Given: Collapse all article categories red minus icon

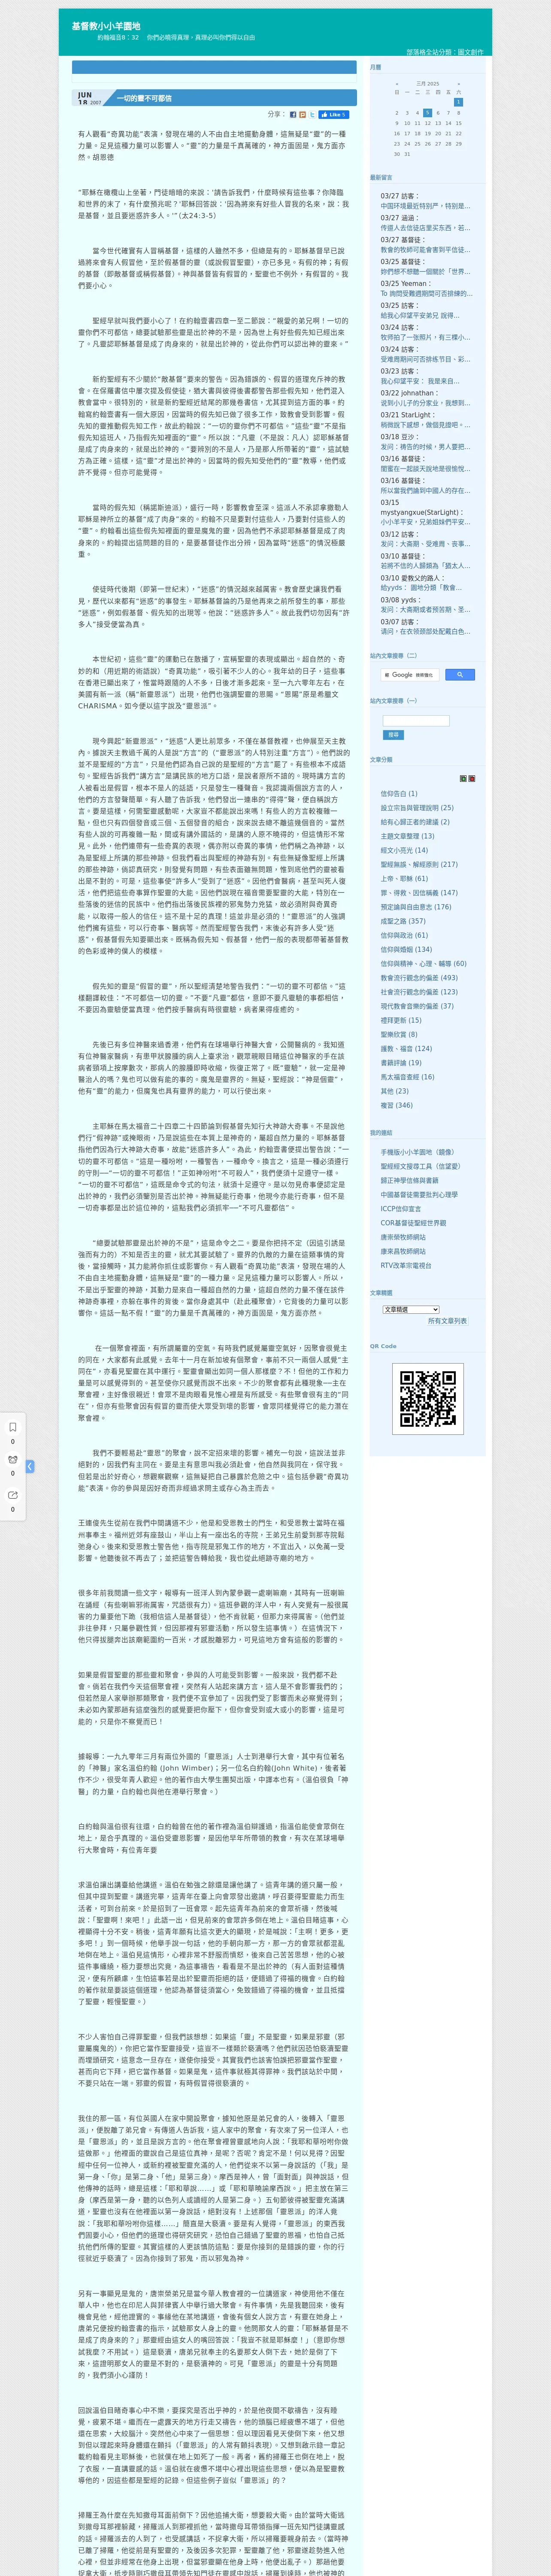Looking at the screenshot, I should 471,778.
